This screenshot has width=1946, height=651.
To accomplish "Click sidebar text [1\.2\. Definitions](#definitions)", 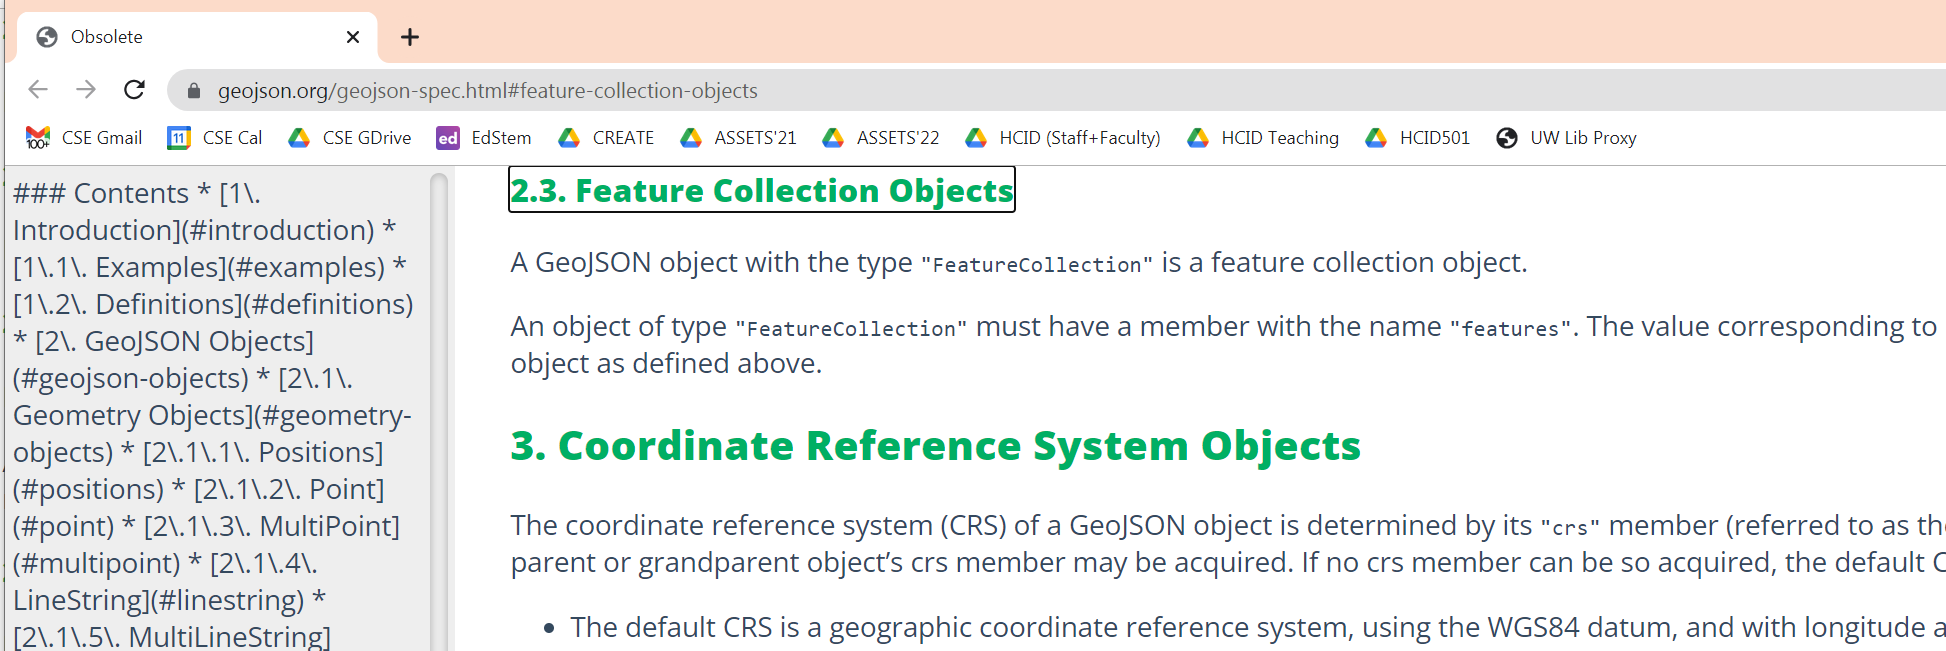I will click(213, 304).
